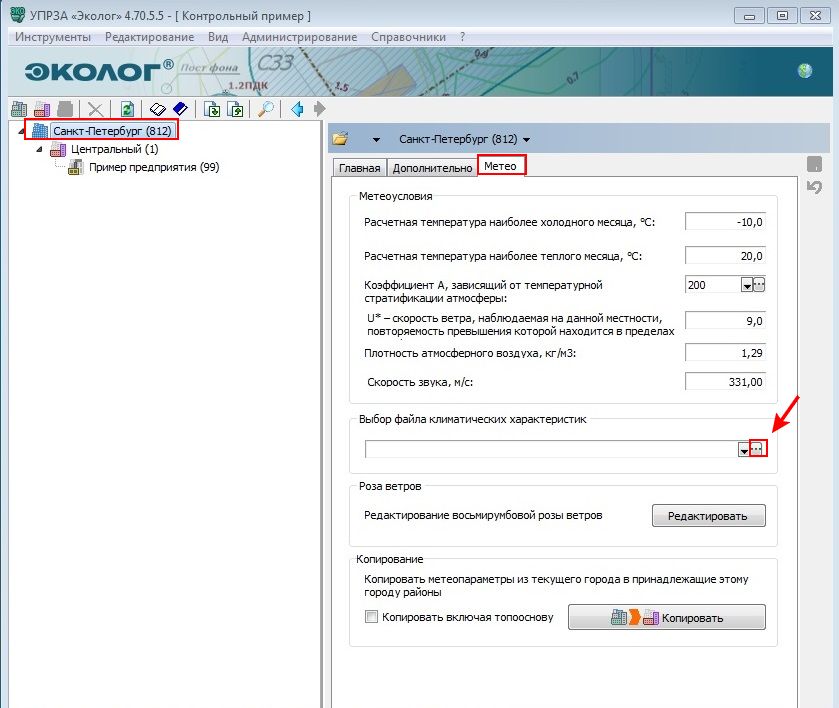The width and height of the screenshot is (839, 708).
Task: Click the city icon of Санкт-Петербург node
Action: 40,130
